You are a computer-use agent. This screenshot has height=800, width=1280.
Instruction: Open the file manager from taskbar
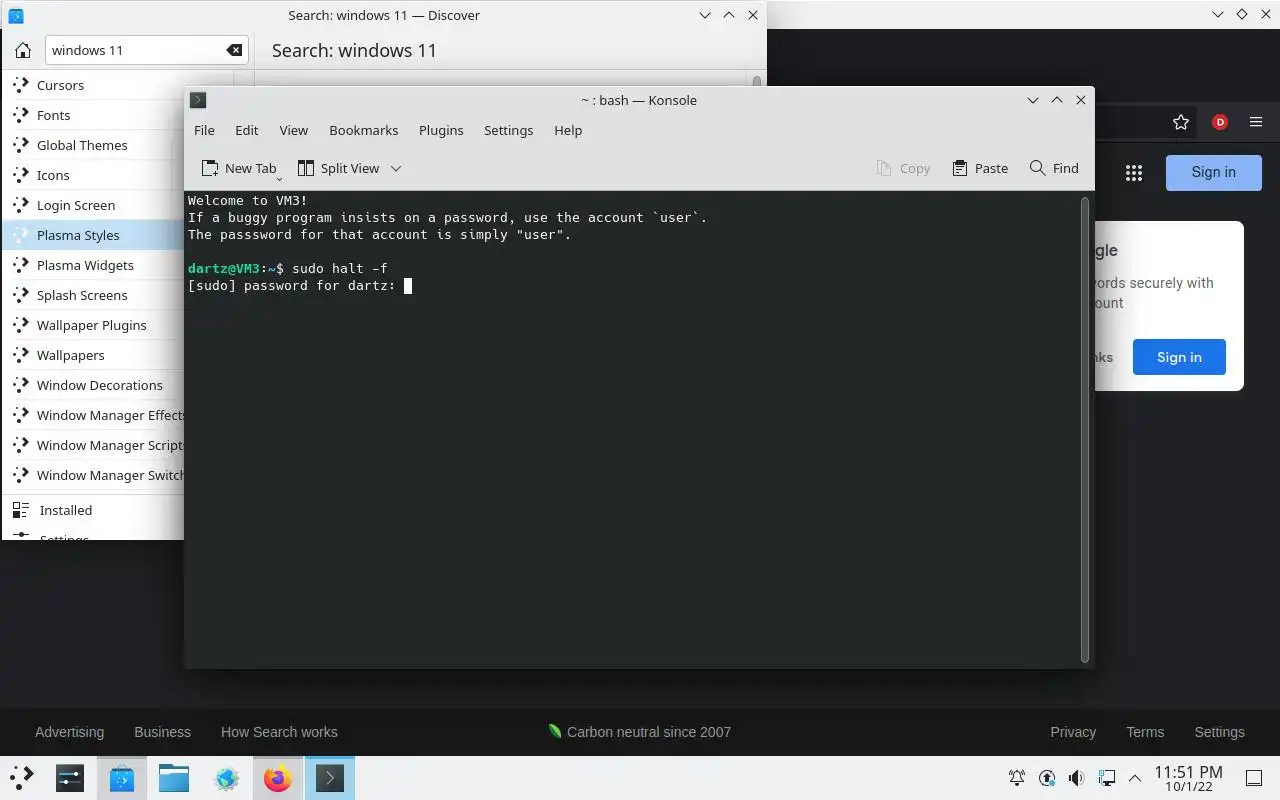click(174, 778)
